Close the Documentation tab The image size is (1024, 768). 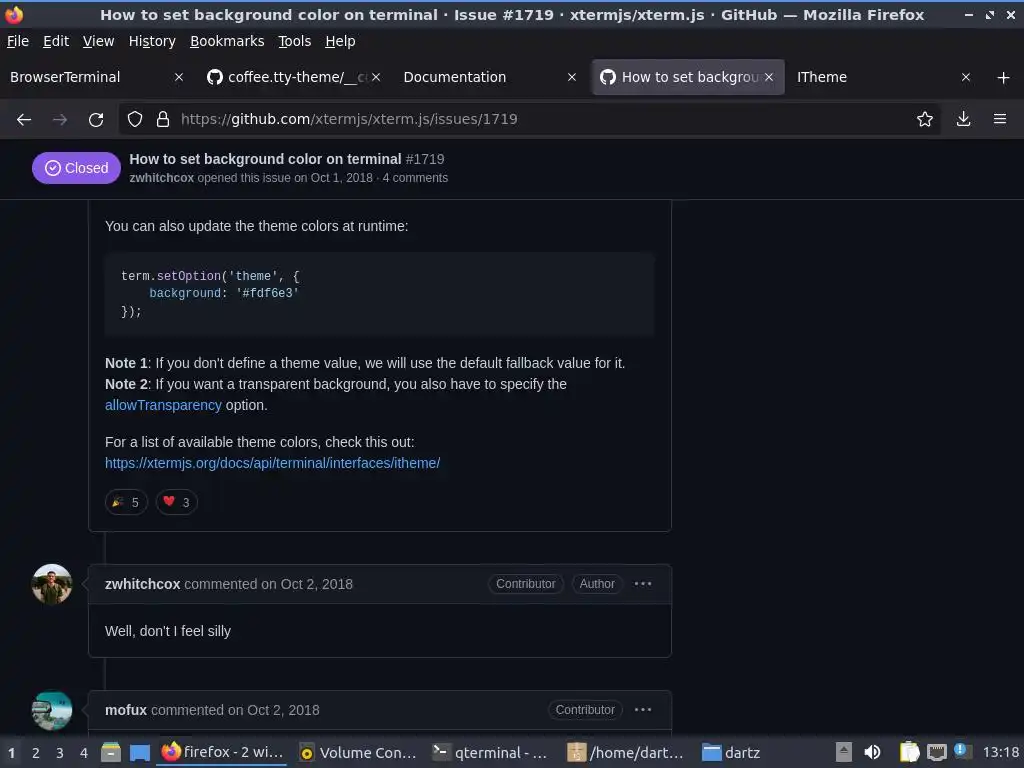(571, 77)
